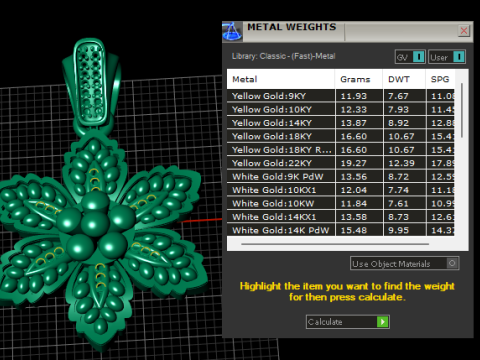Select the Yellow Gold:10KY row
480x360 pixels.
pos(341,109)
